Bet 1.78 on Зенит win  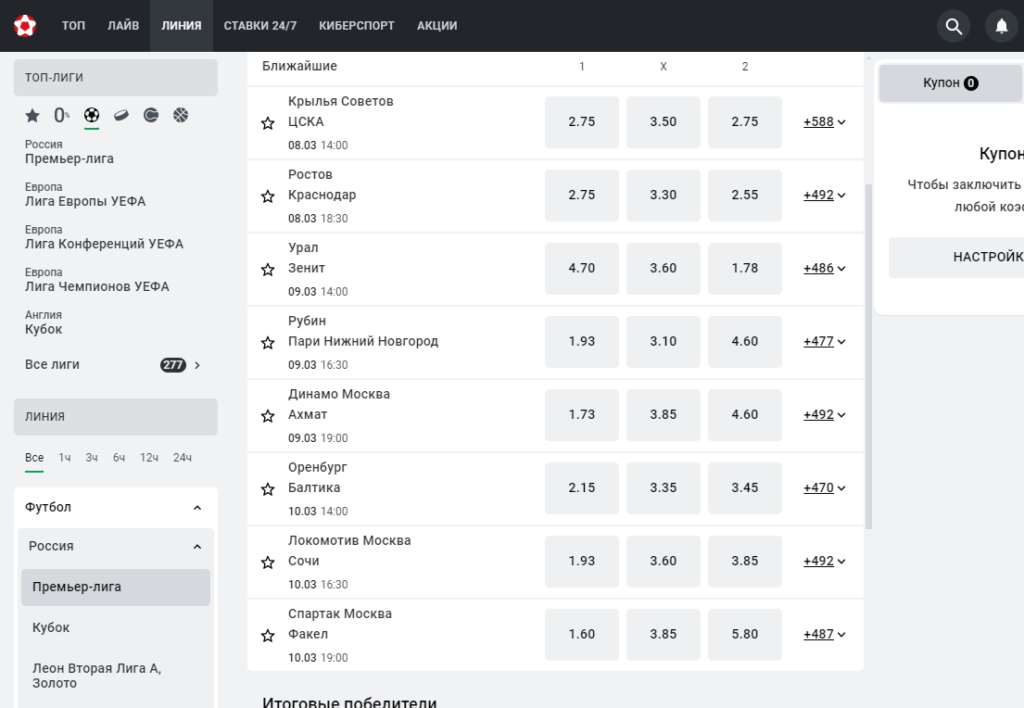[x=744, y=268]
